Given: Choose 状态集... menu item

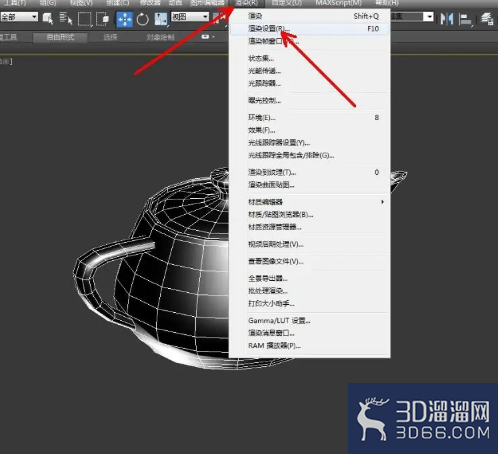Looking at the screenshot, I should pos(310,58).
